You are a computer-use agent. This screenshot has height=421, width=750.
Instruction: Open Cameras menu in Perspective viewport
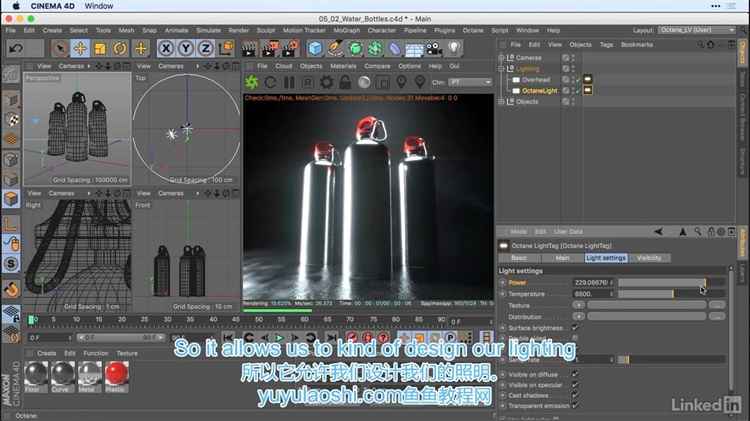[x=71, y=66]
